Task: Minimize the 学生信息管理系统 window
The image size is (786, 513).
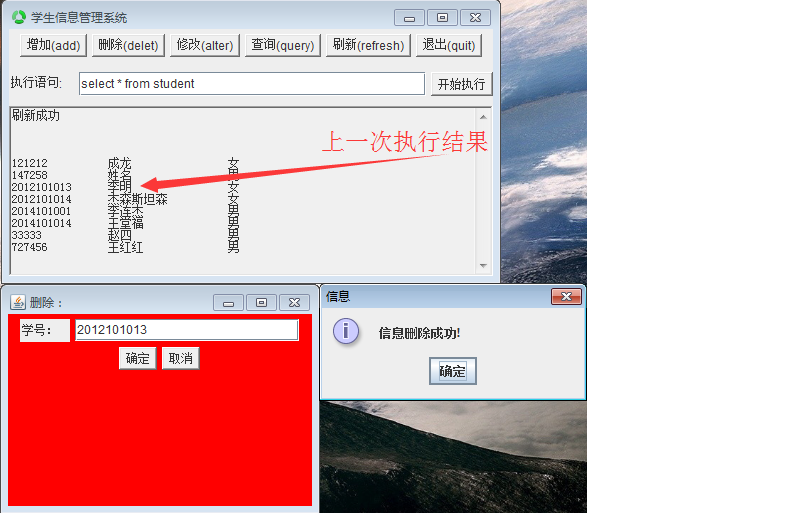Action: [410, 18]
